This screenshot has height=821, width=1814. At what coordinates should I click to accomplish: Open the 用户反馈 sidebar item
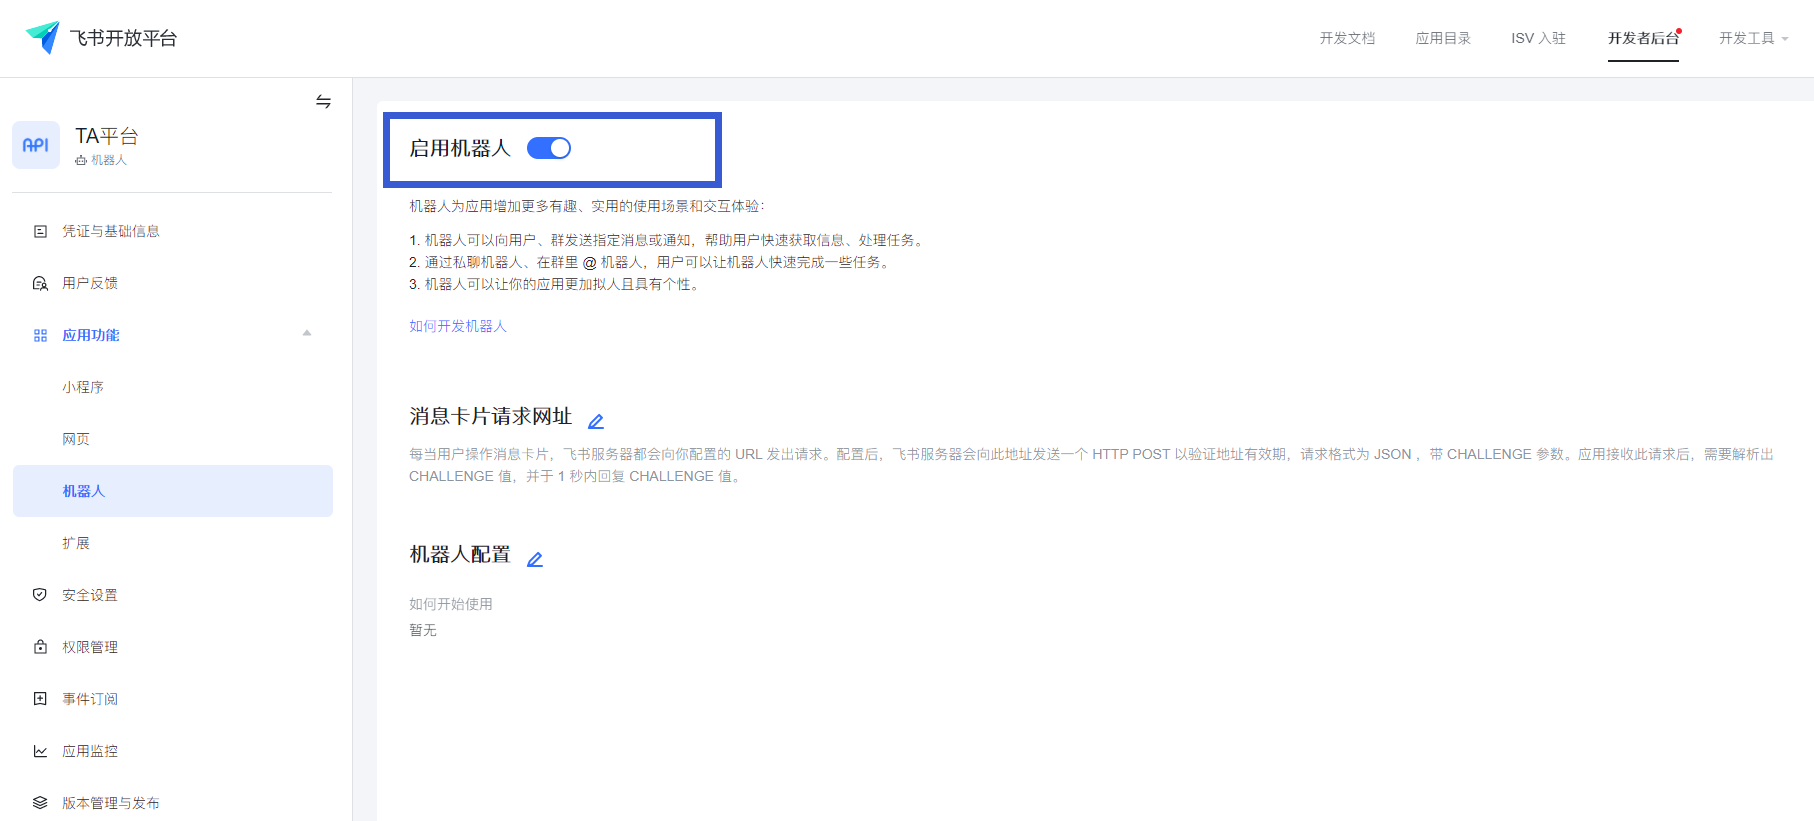click(90, 283)
